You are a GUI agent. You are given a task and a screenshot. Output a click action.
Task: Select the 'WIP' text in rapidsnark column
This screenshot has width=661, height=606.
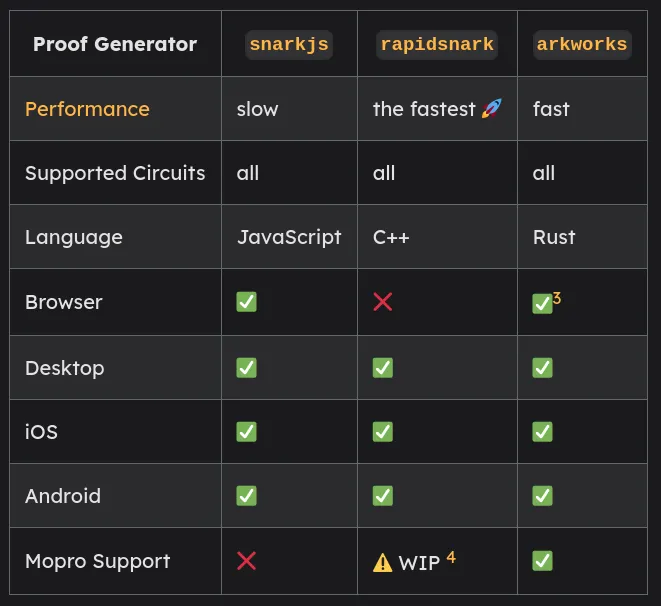[x=419, y=563]
